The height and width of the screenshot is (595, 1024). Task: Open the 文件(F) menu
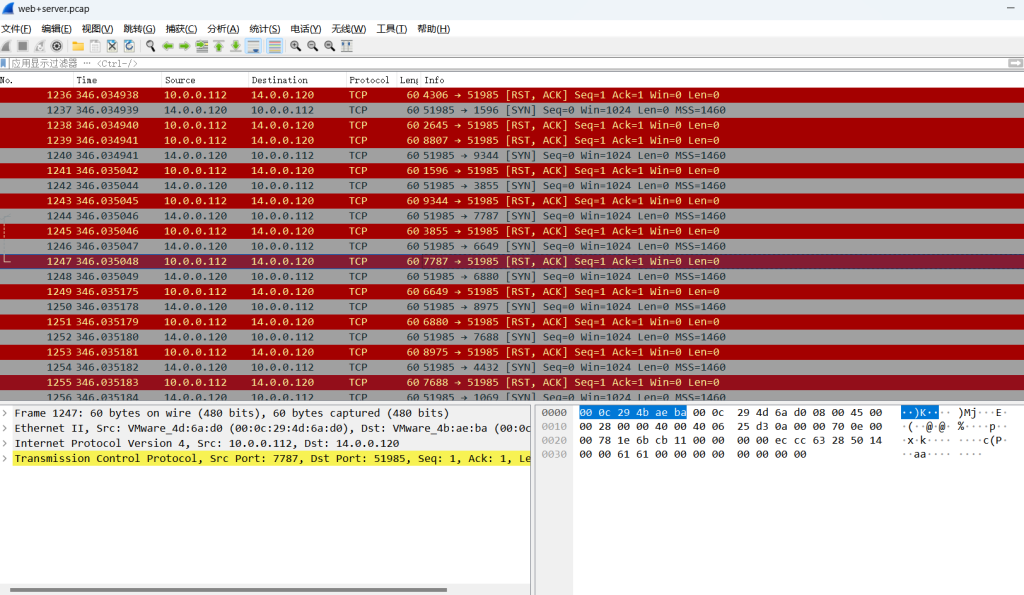pos(16,29)
